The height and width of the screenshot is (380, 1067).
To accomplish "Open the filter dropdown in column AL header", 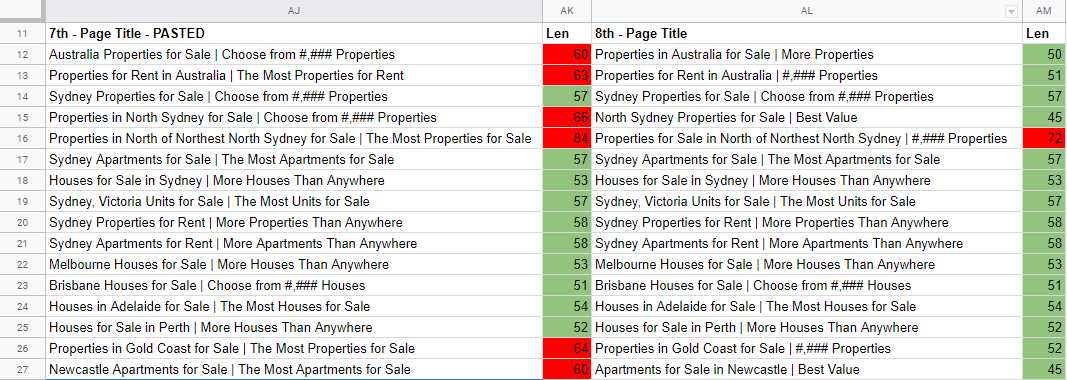I will point(1011,12).
